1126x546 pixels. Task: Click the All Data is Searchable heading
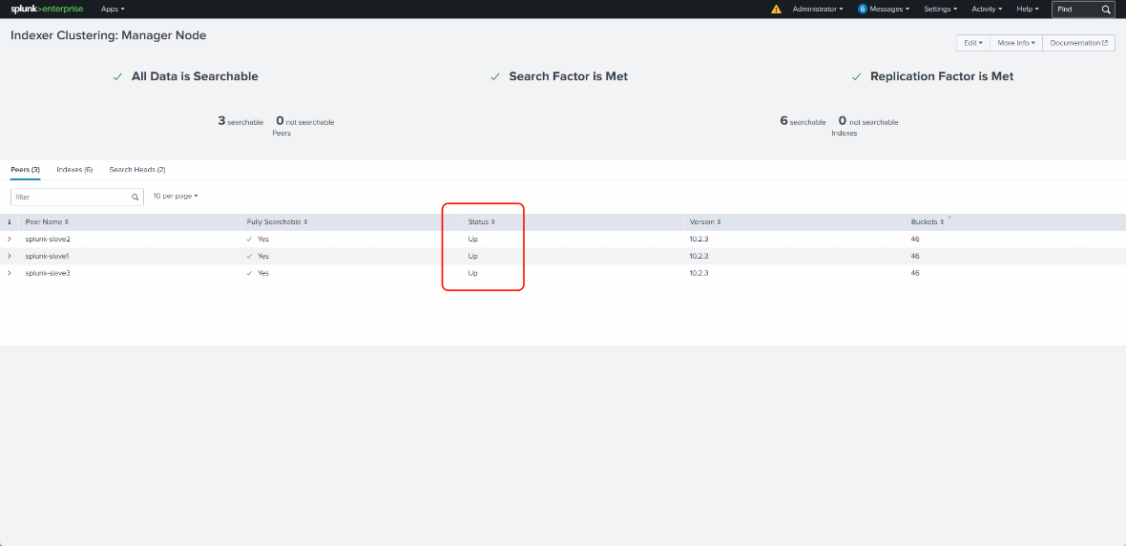(x=195, y=76)
